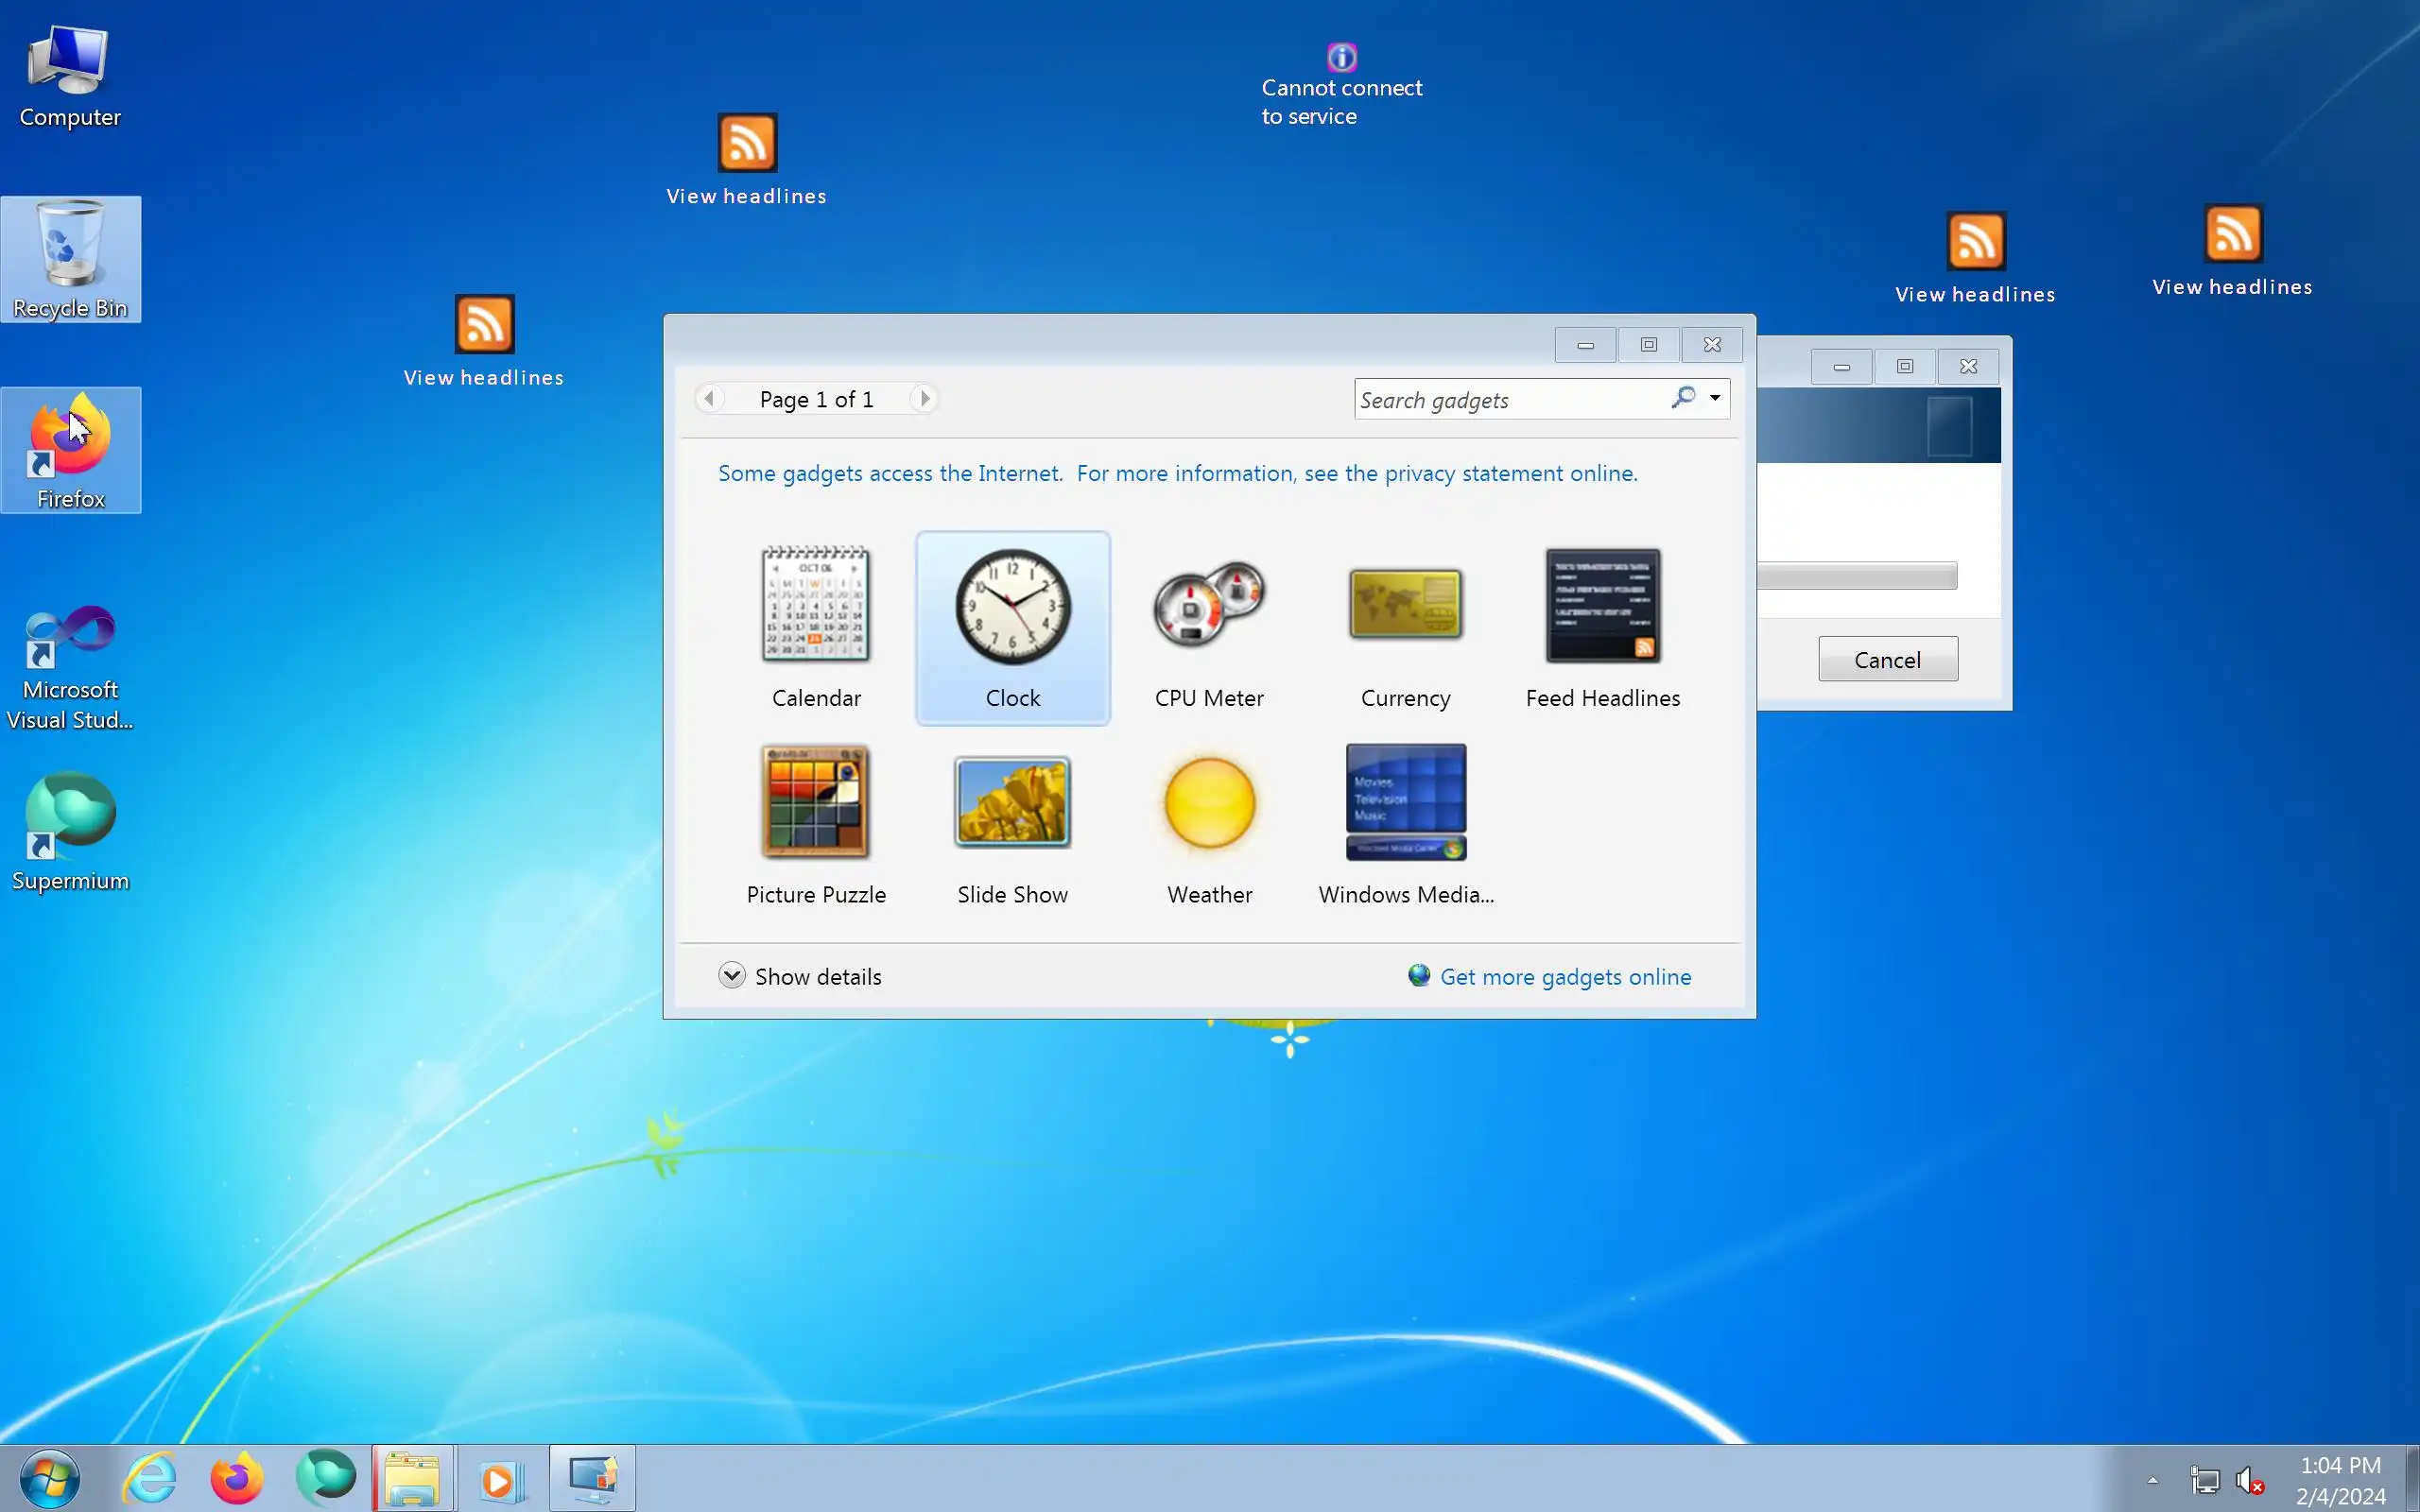Open the search options dropdown arrow
This screenshot has width=2420, height=1512.
[x=1714, y=398]
